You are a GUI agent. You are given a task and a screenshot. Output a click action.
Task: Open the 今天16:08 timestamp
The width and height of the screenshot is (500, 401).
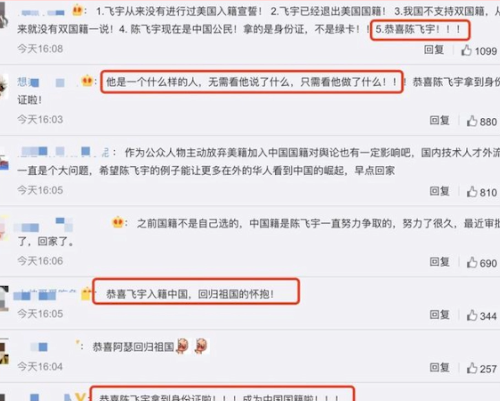[40, 49]
